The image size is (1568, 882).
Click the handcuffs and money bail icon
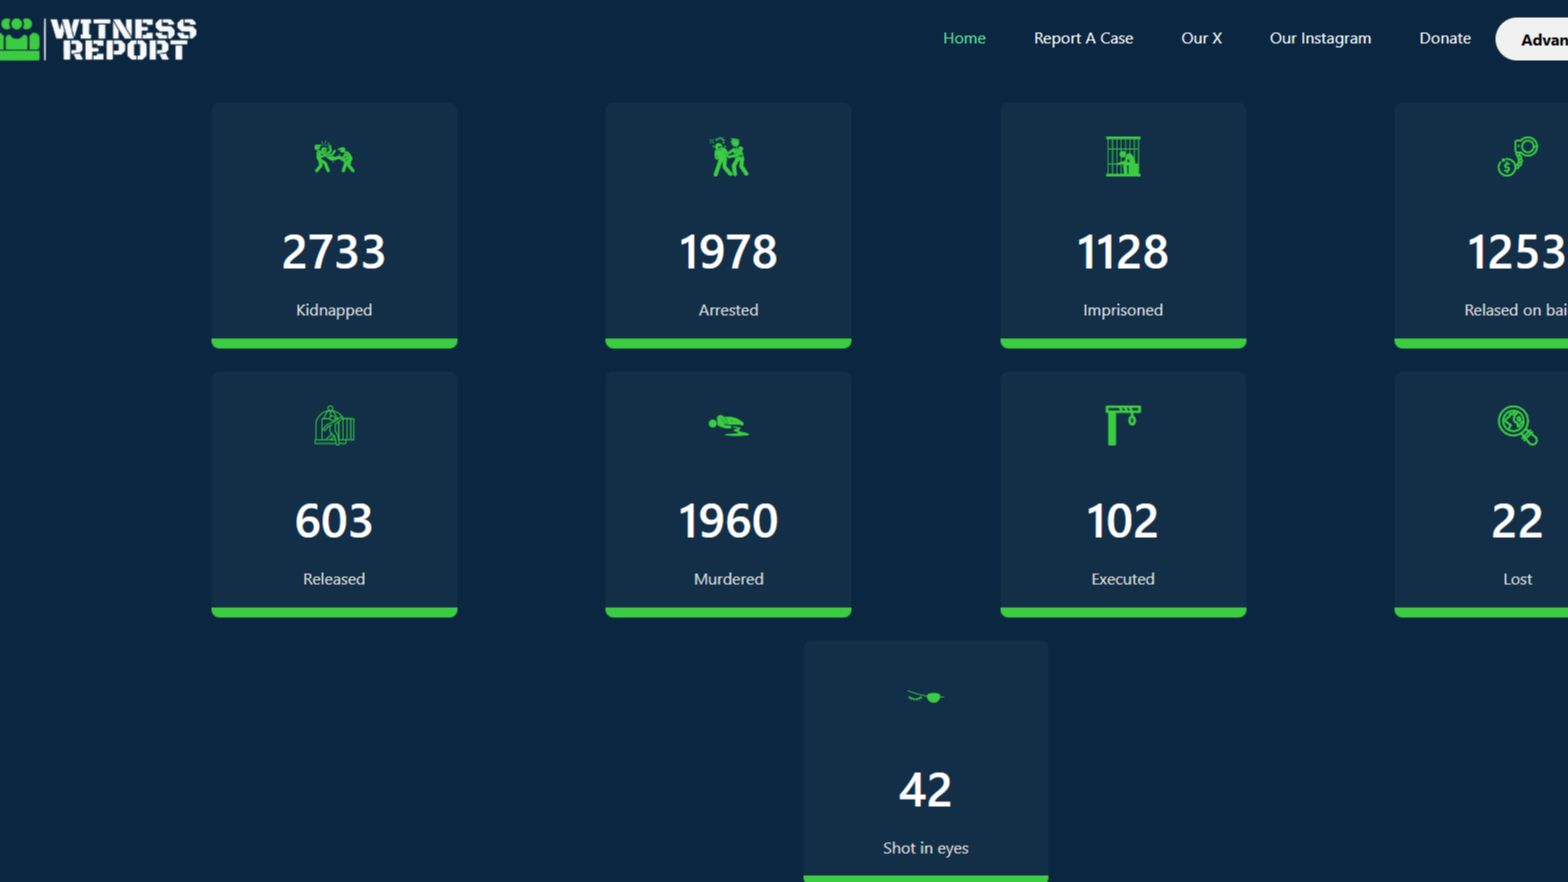pos(1516,157)
